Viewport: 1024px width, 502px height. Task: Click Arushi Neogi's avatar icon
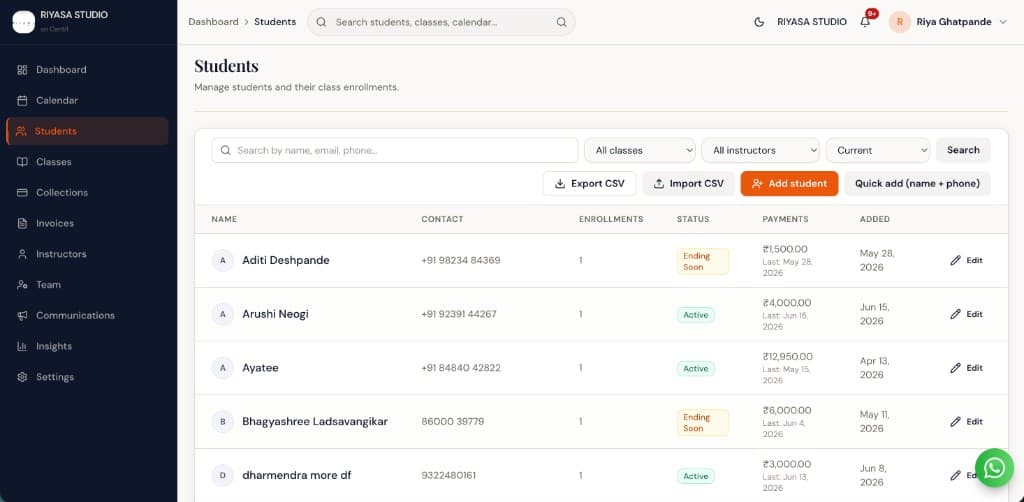coord(223,314)
